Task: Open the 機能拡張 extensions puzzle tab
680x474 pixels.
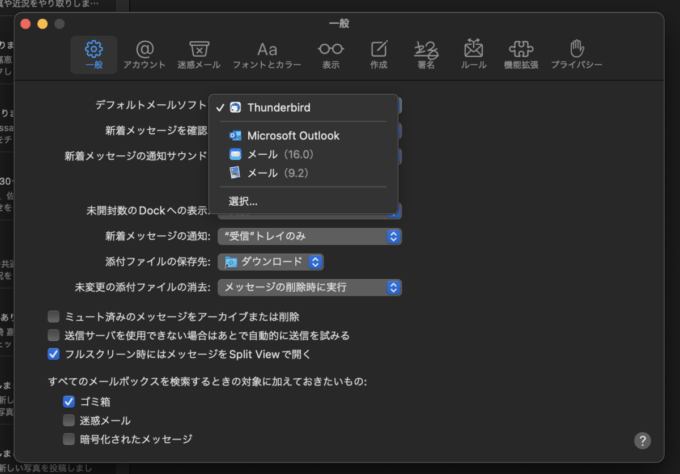Action: 521,55
